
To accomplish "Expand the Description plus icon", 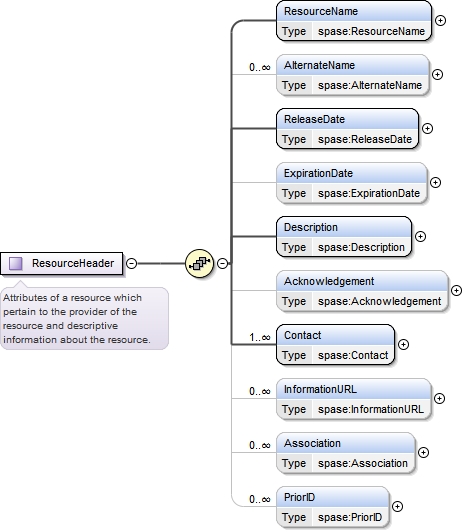I will point(421,236).
